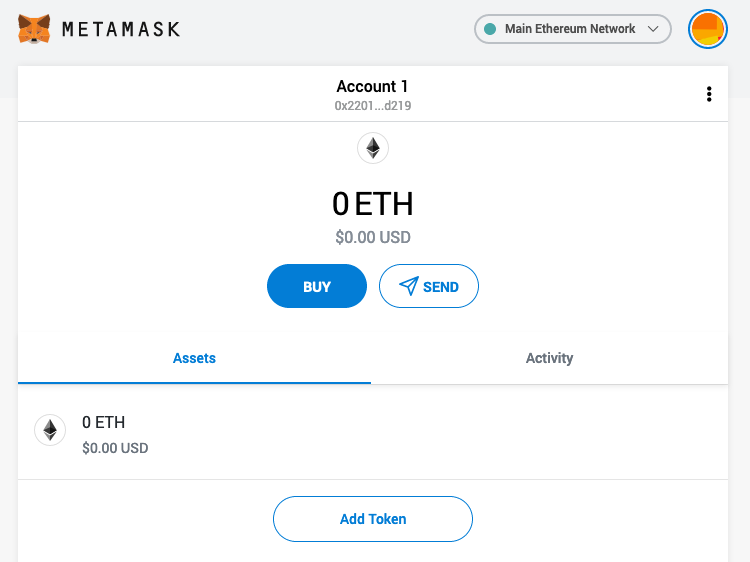
Task: Expand the network list chevron arrow
Action: (654, 29)
